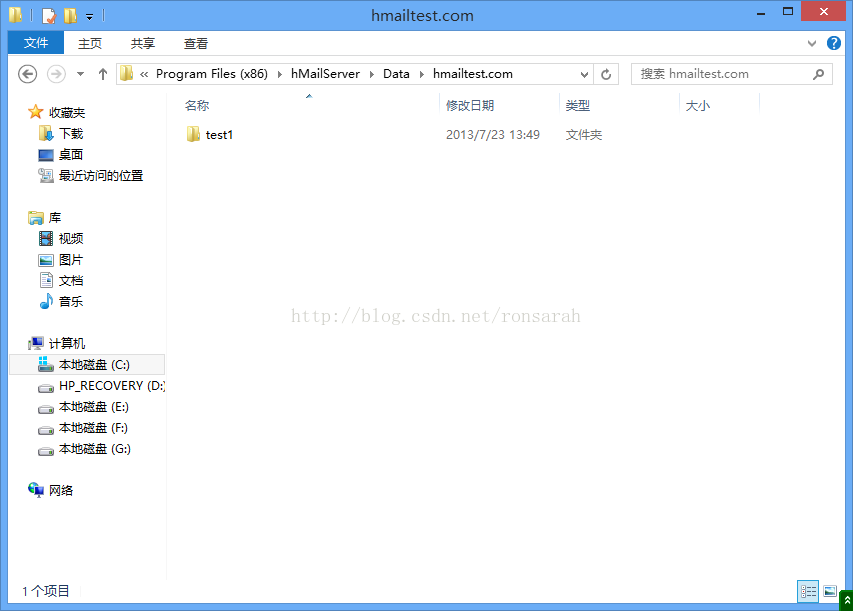Select 库 libraries in sidebar
The image size is (853, 611).
[55, 218]
